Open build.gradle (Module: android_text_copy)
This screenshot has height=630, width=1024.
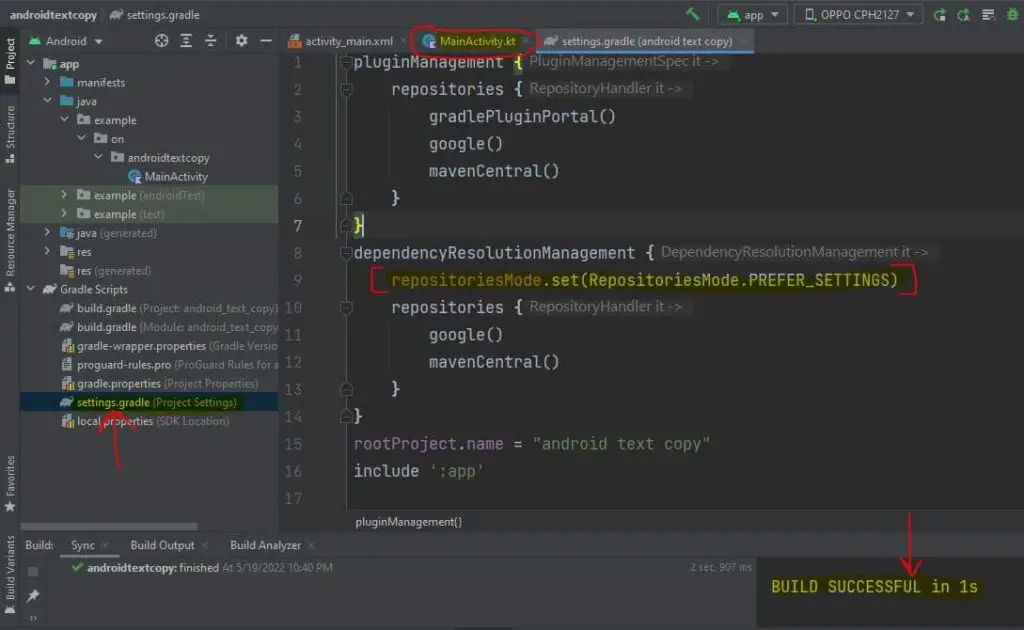[x=168, y=327]
